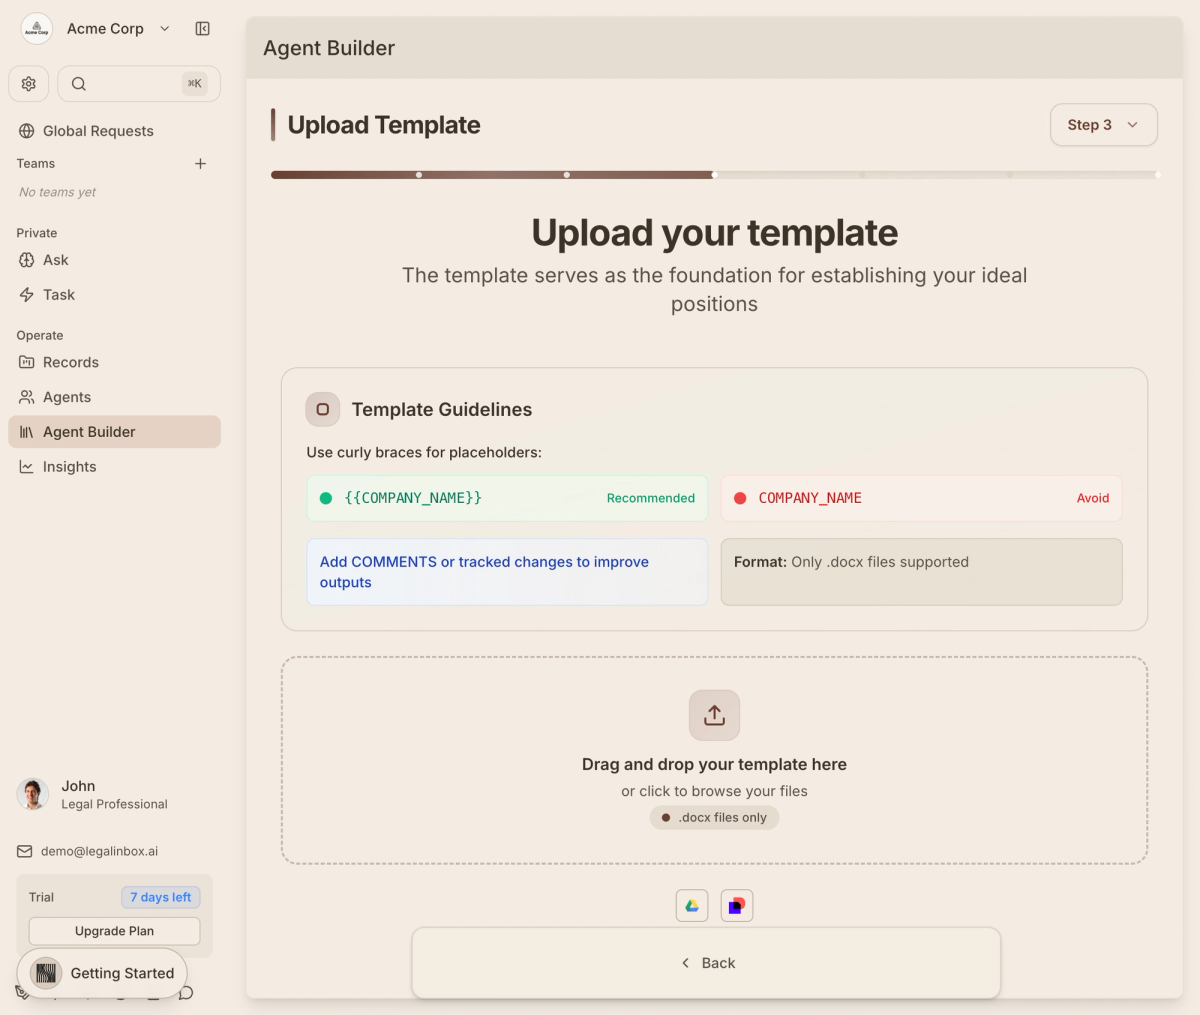Image resolution: width=1200 pixels, height=1015 pixels.
Task: Click the 'No teams yet' text
Action: pos(58,192)
